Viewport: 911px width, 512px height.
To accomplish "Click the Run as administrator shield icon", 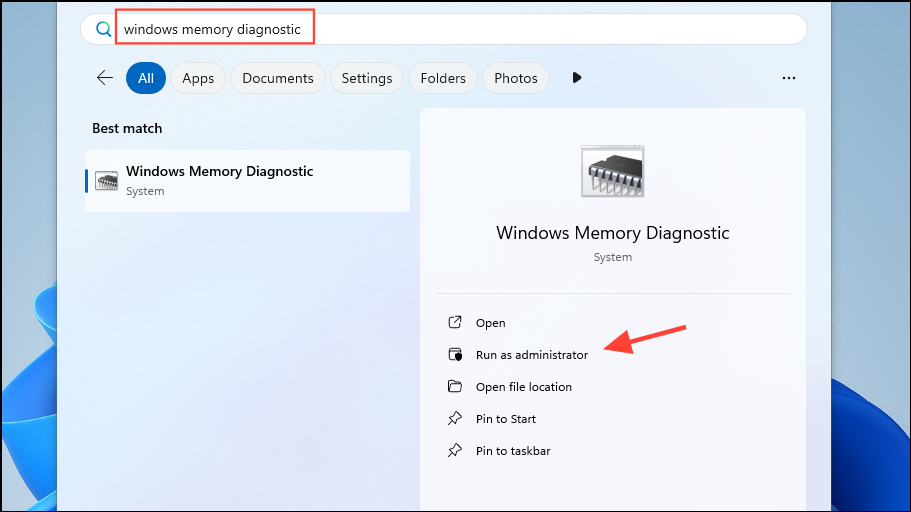I will click(455, 354).
